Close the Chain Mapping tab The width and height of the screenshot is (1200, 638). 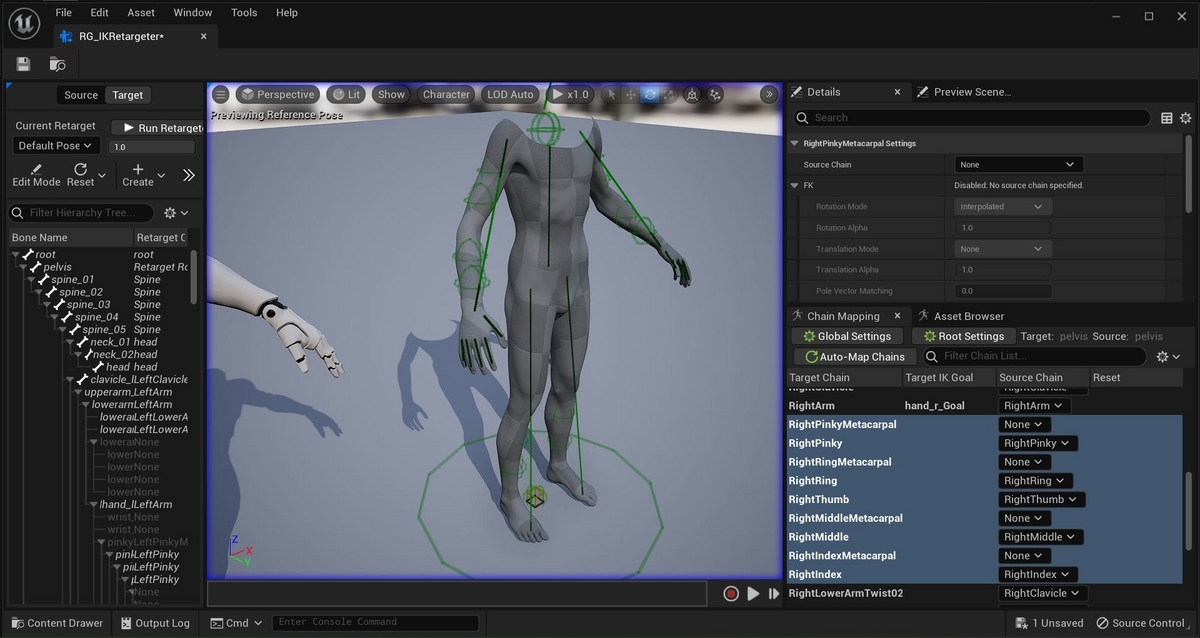pyautogui.click(x=898, y=316)
